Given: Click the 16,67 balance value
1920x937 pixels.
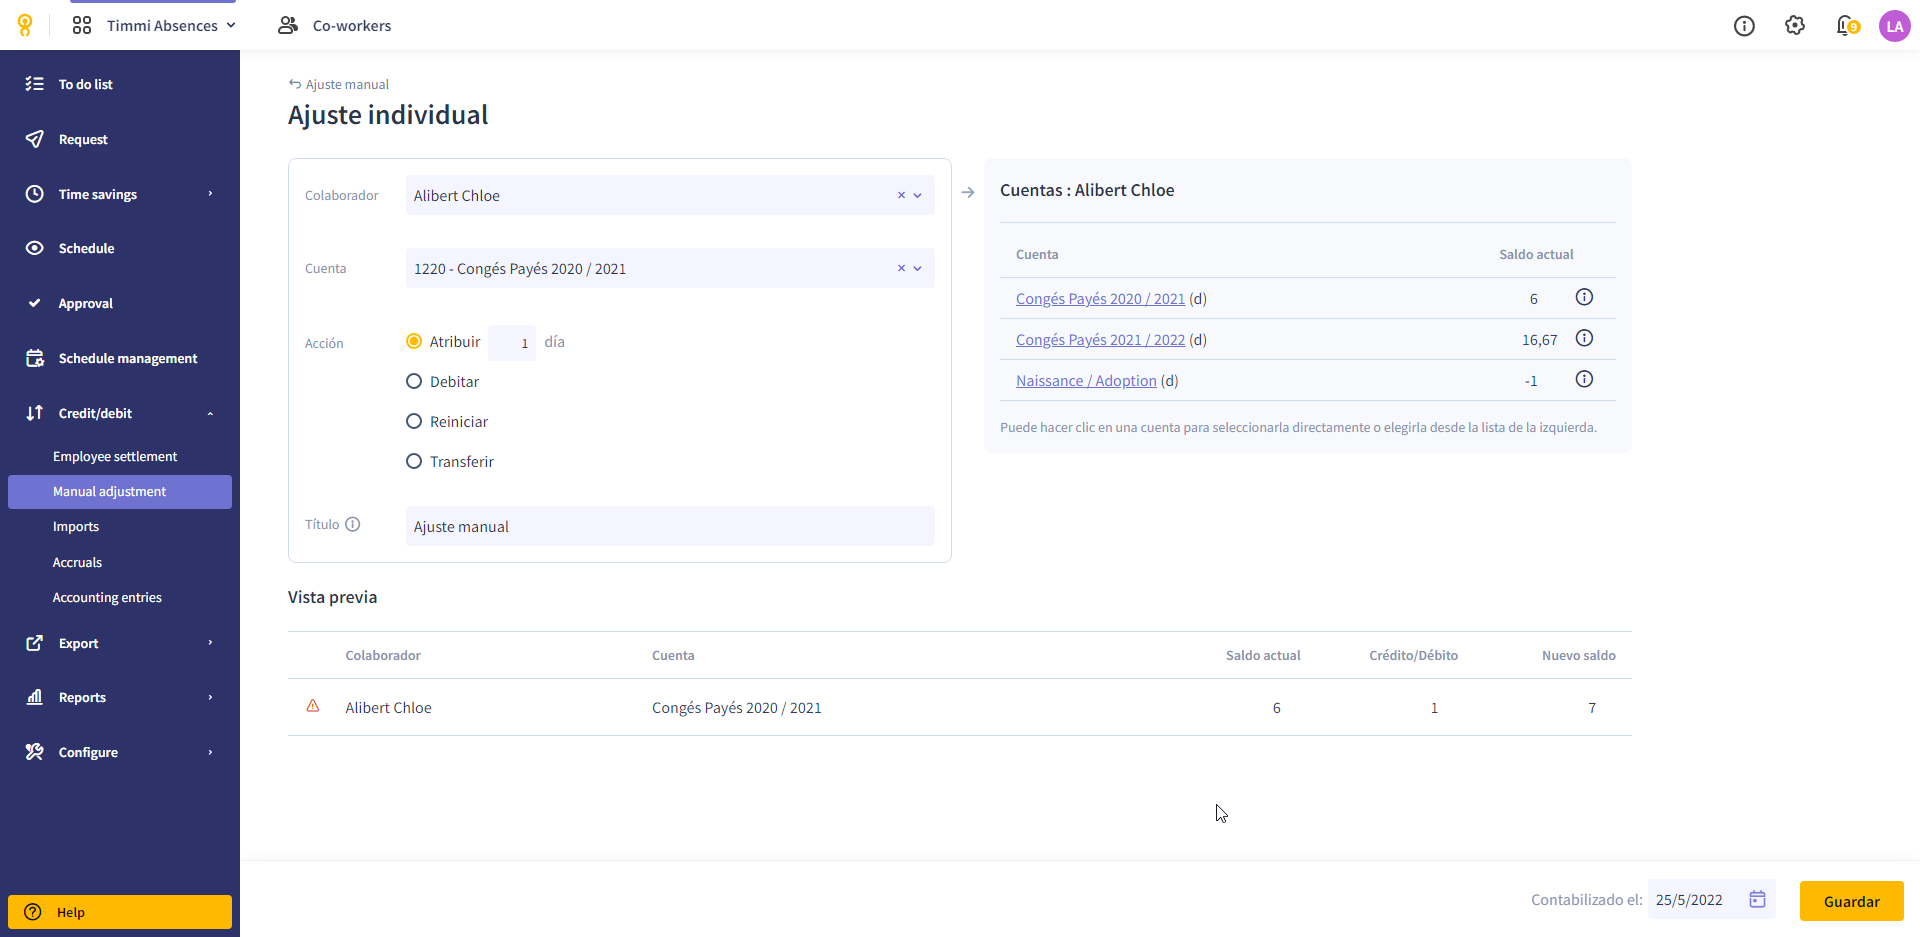Looking at the screenshot, I should (x=1539, y=340).
